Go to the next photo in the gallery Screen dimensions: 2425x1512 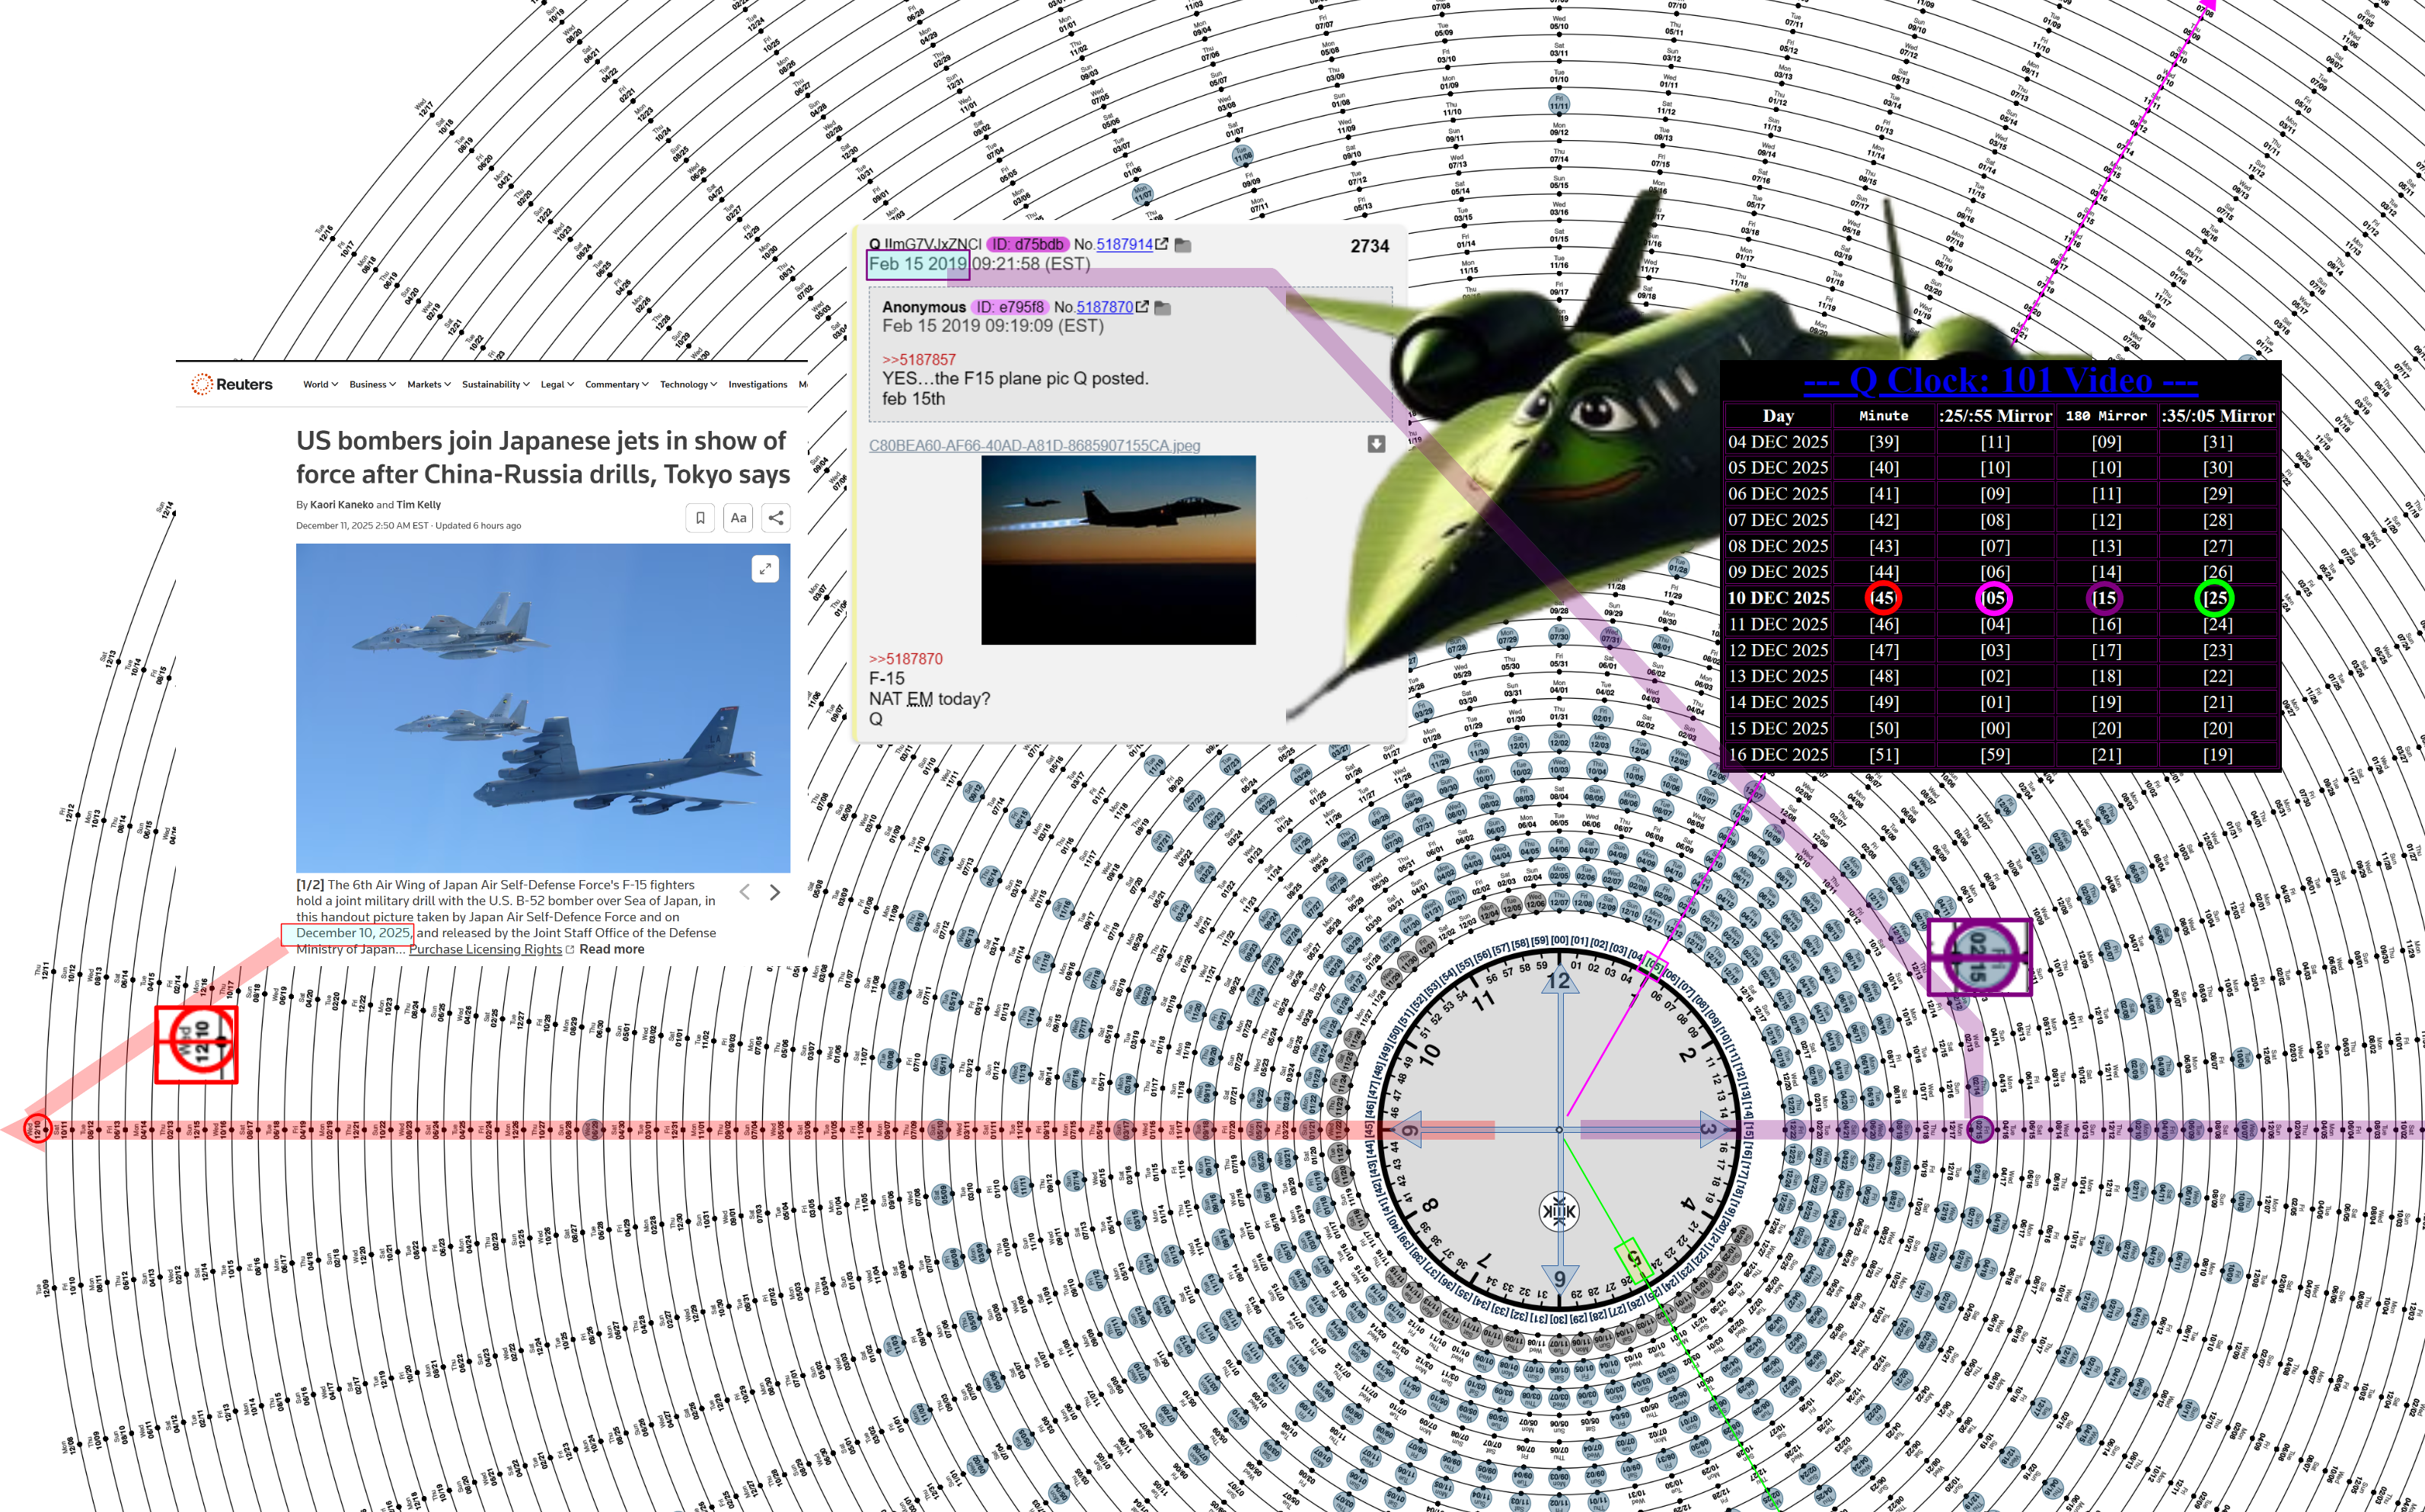tap(775, 892)
